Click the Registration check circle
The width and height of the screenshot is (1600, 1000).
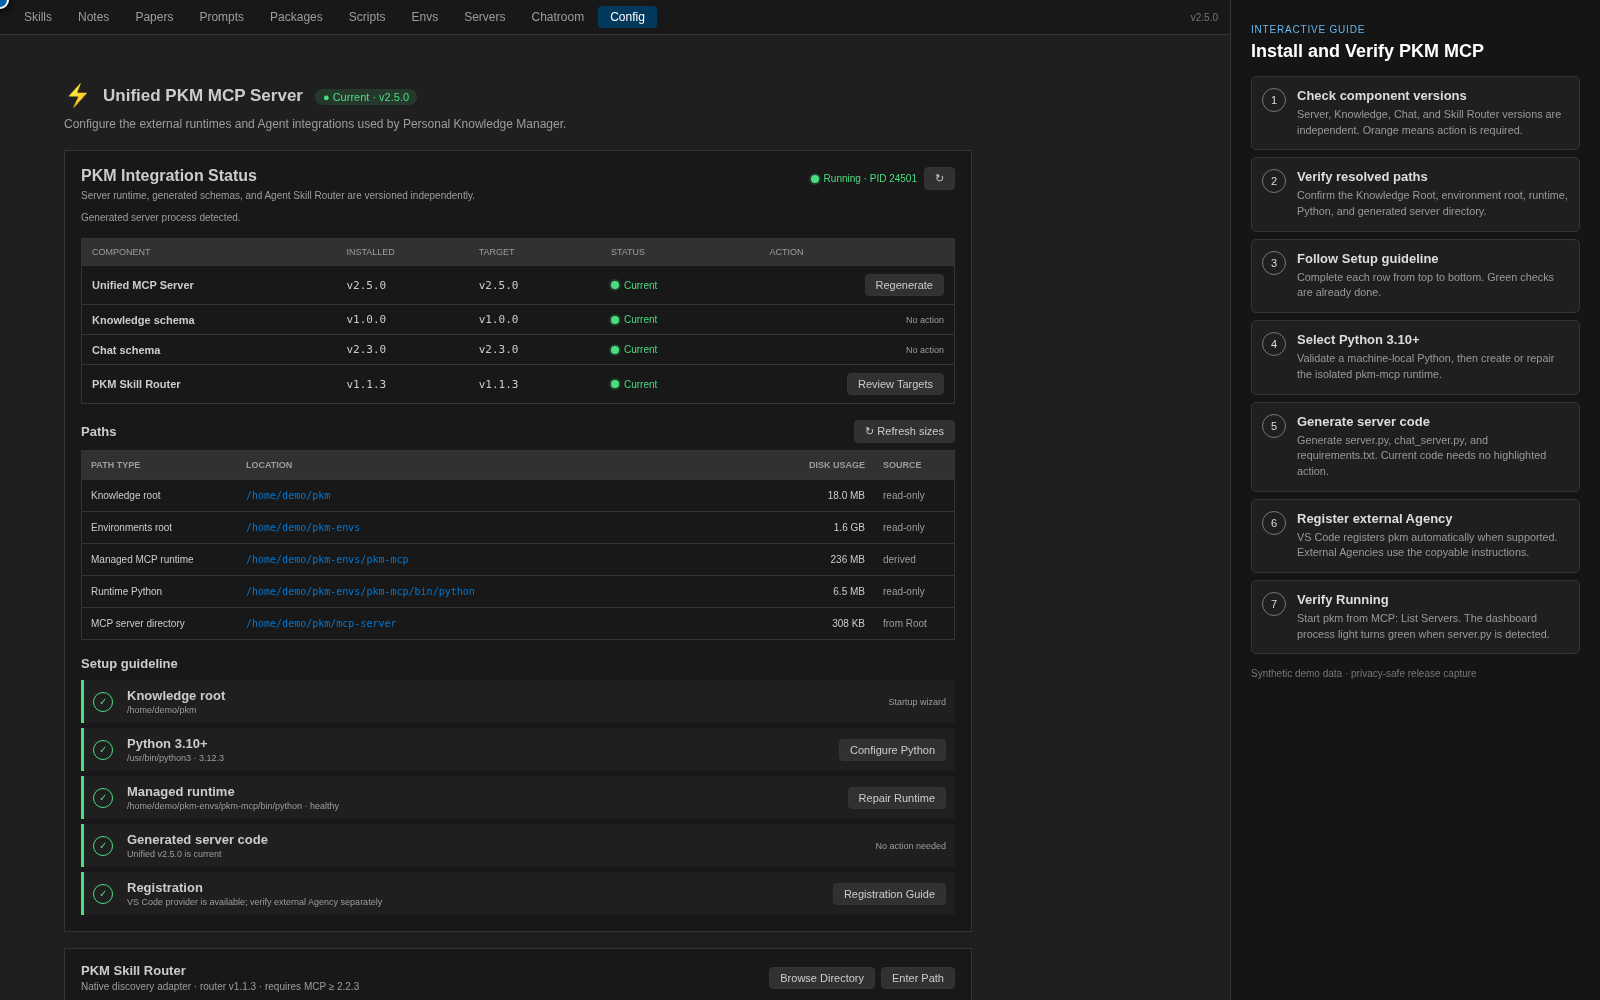(103, 894)
